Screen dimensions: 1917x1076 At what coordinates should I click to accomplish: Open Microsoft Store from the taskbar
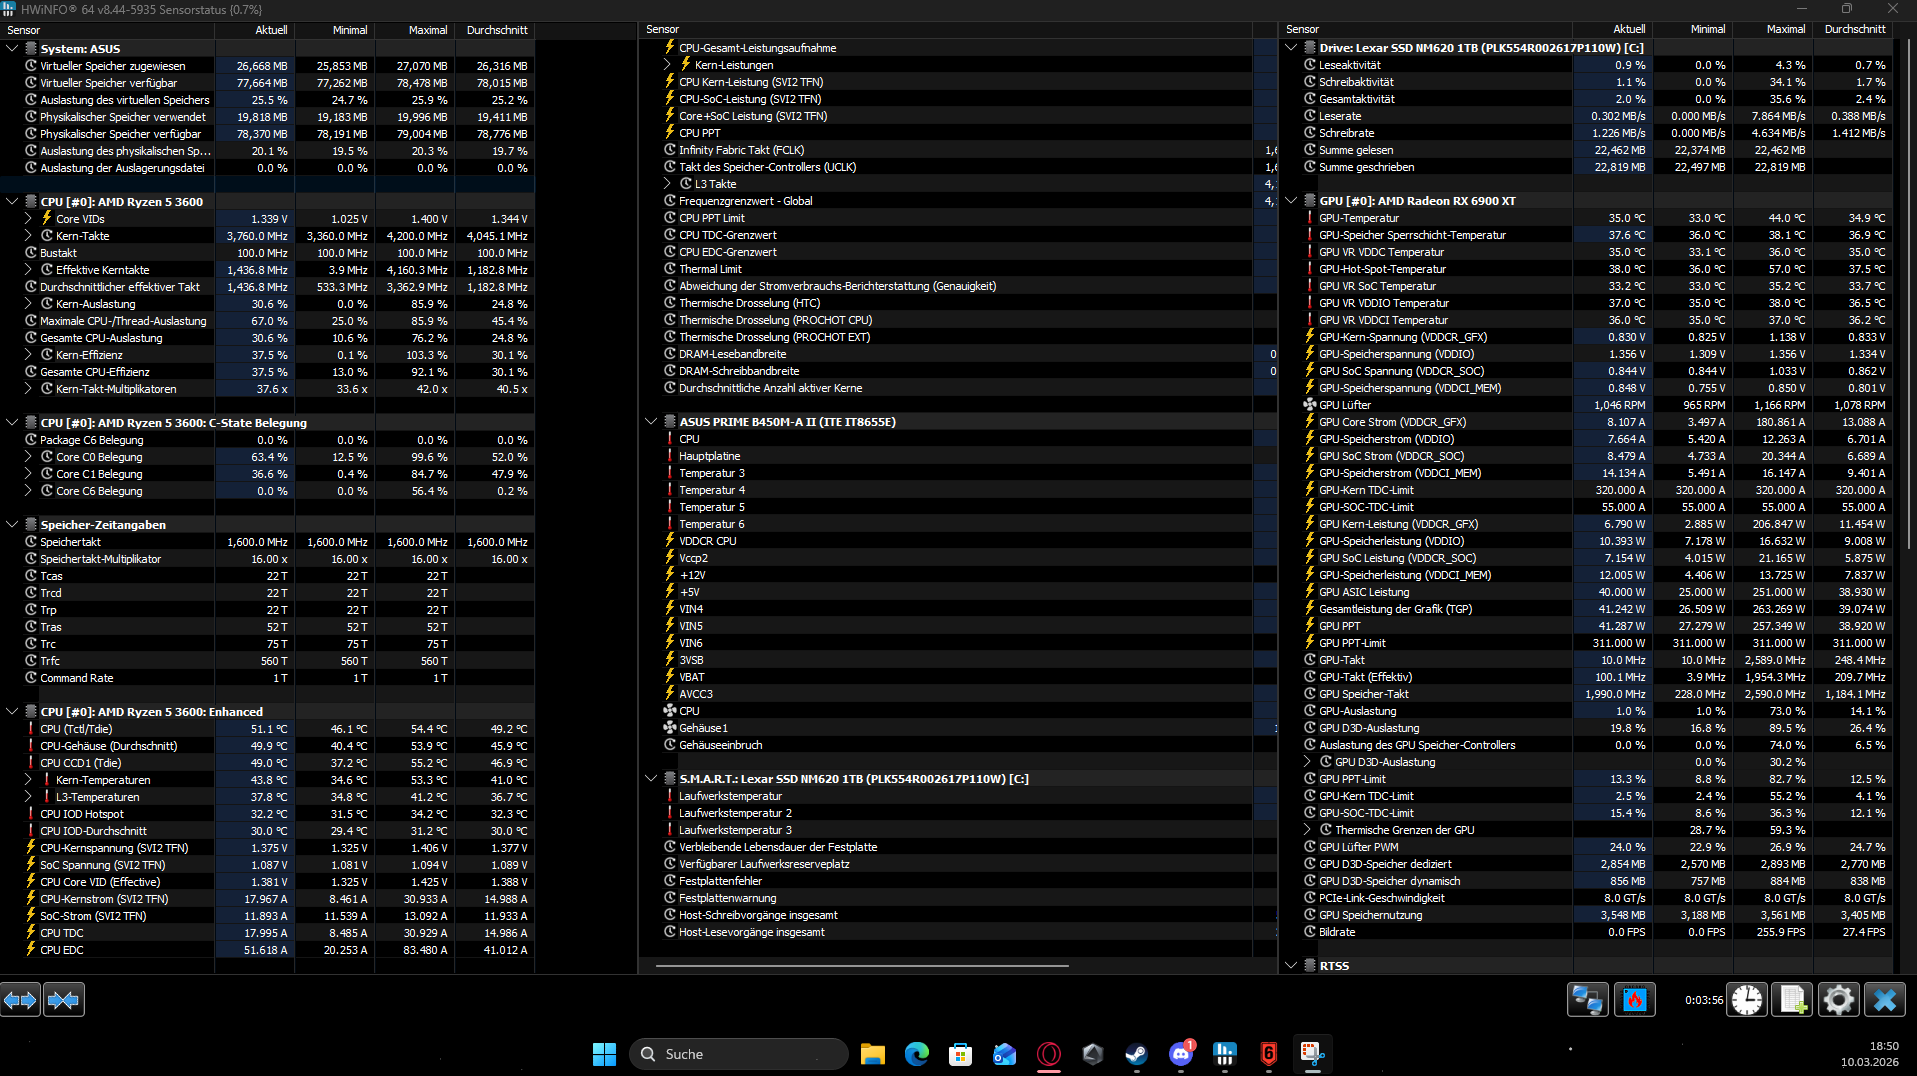pyautogui.click(x=960, y=1054)
